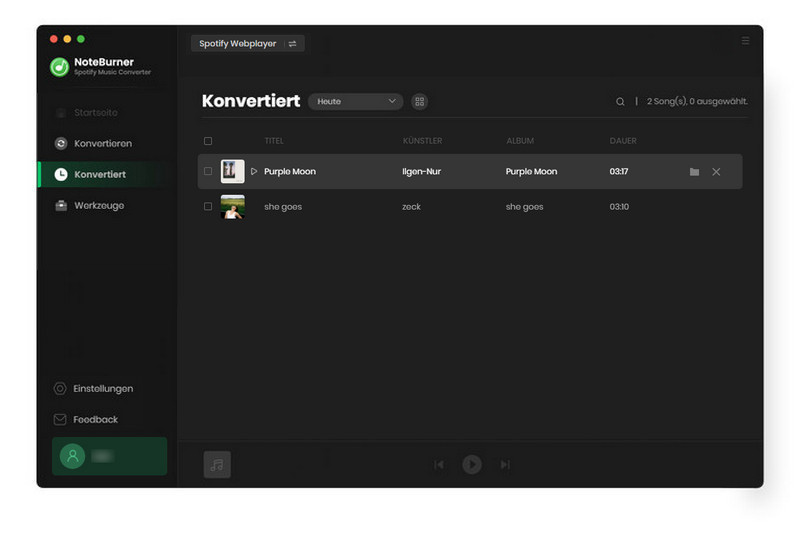
Task: Click the Konvertiert clock icon
Action: tap(61, 174)
